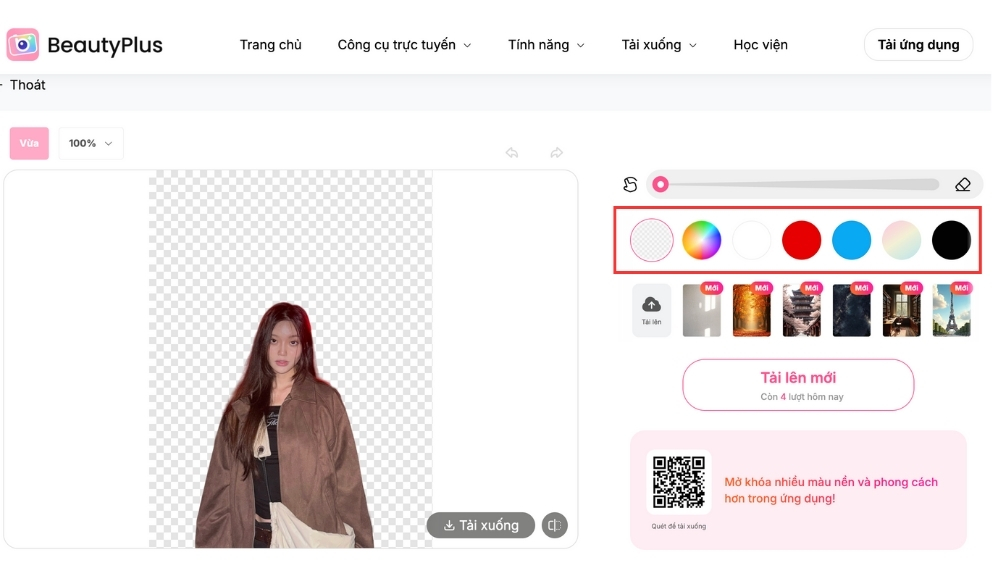Screen dimensions: 1000x580
Task: Click the Tải ứng dụng button
Action: (x=918, y=44)
